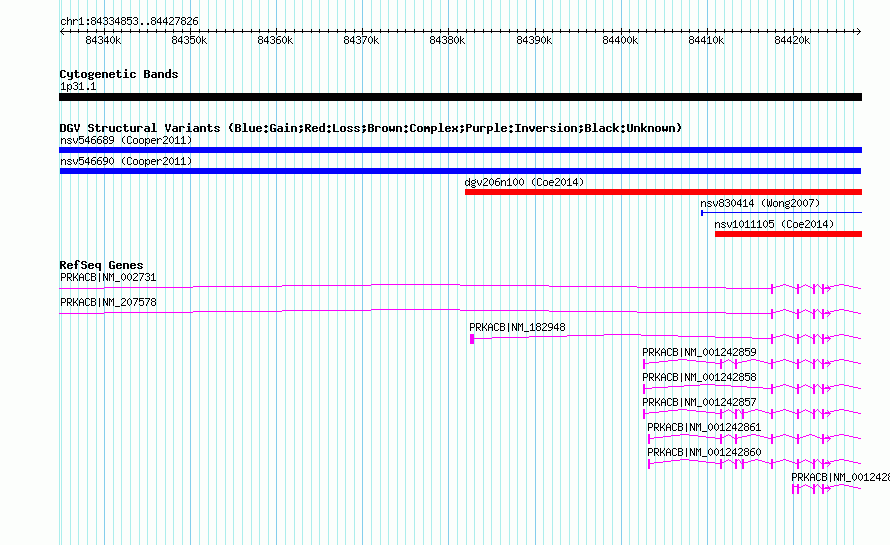The image size is (890, 545).
Task: Click the 84410k ruler tick label
Action: pos(706,40)
